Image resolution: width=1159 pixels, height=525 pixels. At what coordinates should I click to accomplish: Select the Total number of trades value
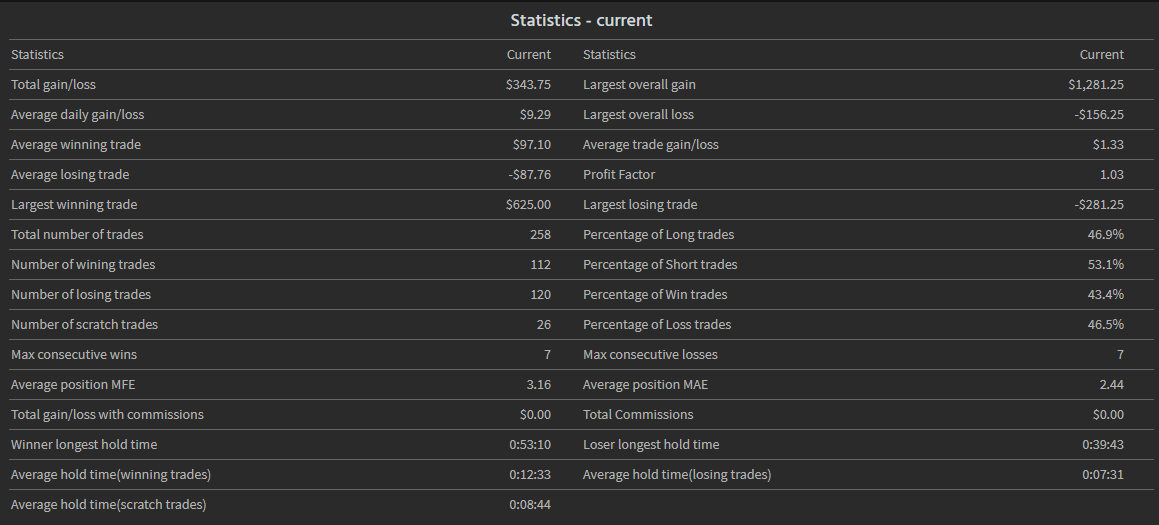(x=541, y=234)
